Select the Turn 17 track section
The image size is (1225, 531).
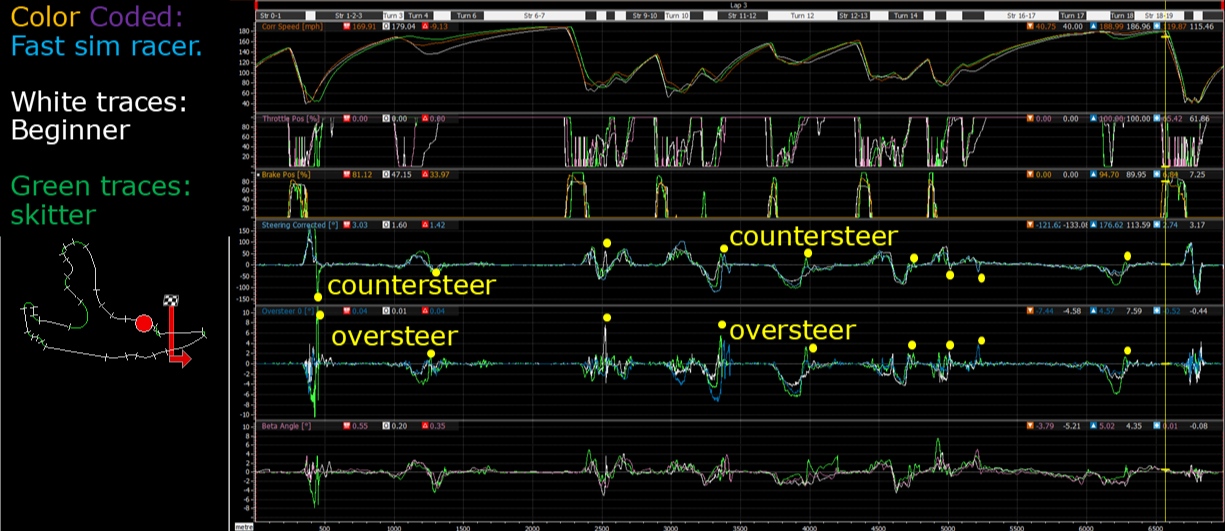pos(1073,17)
